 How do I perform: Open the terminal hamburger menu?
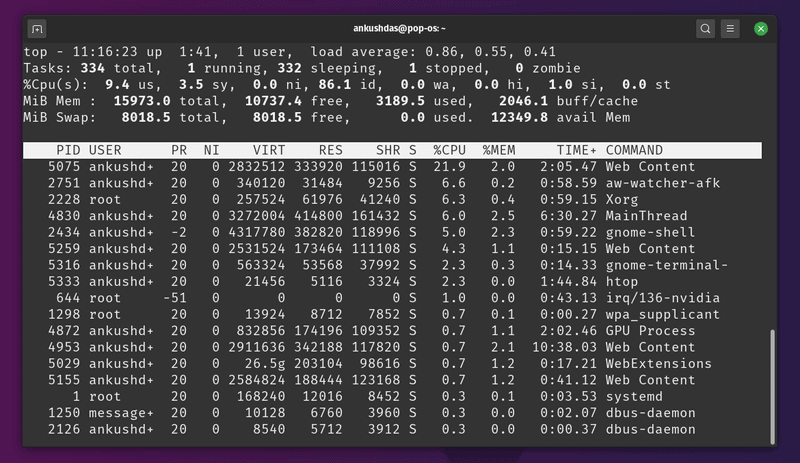pos(731,29)
